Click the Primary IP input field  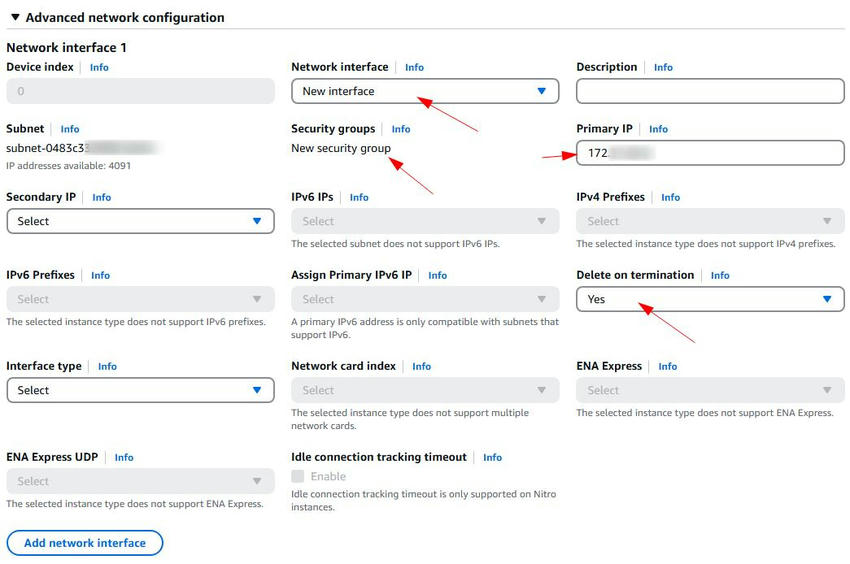[x=710, y=153]
